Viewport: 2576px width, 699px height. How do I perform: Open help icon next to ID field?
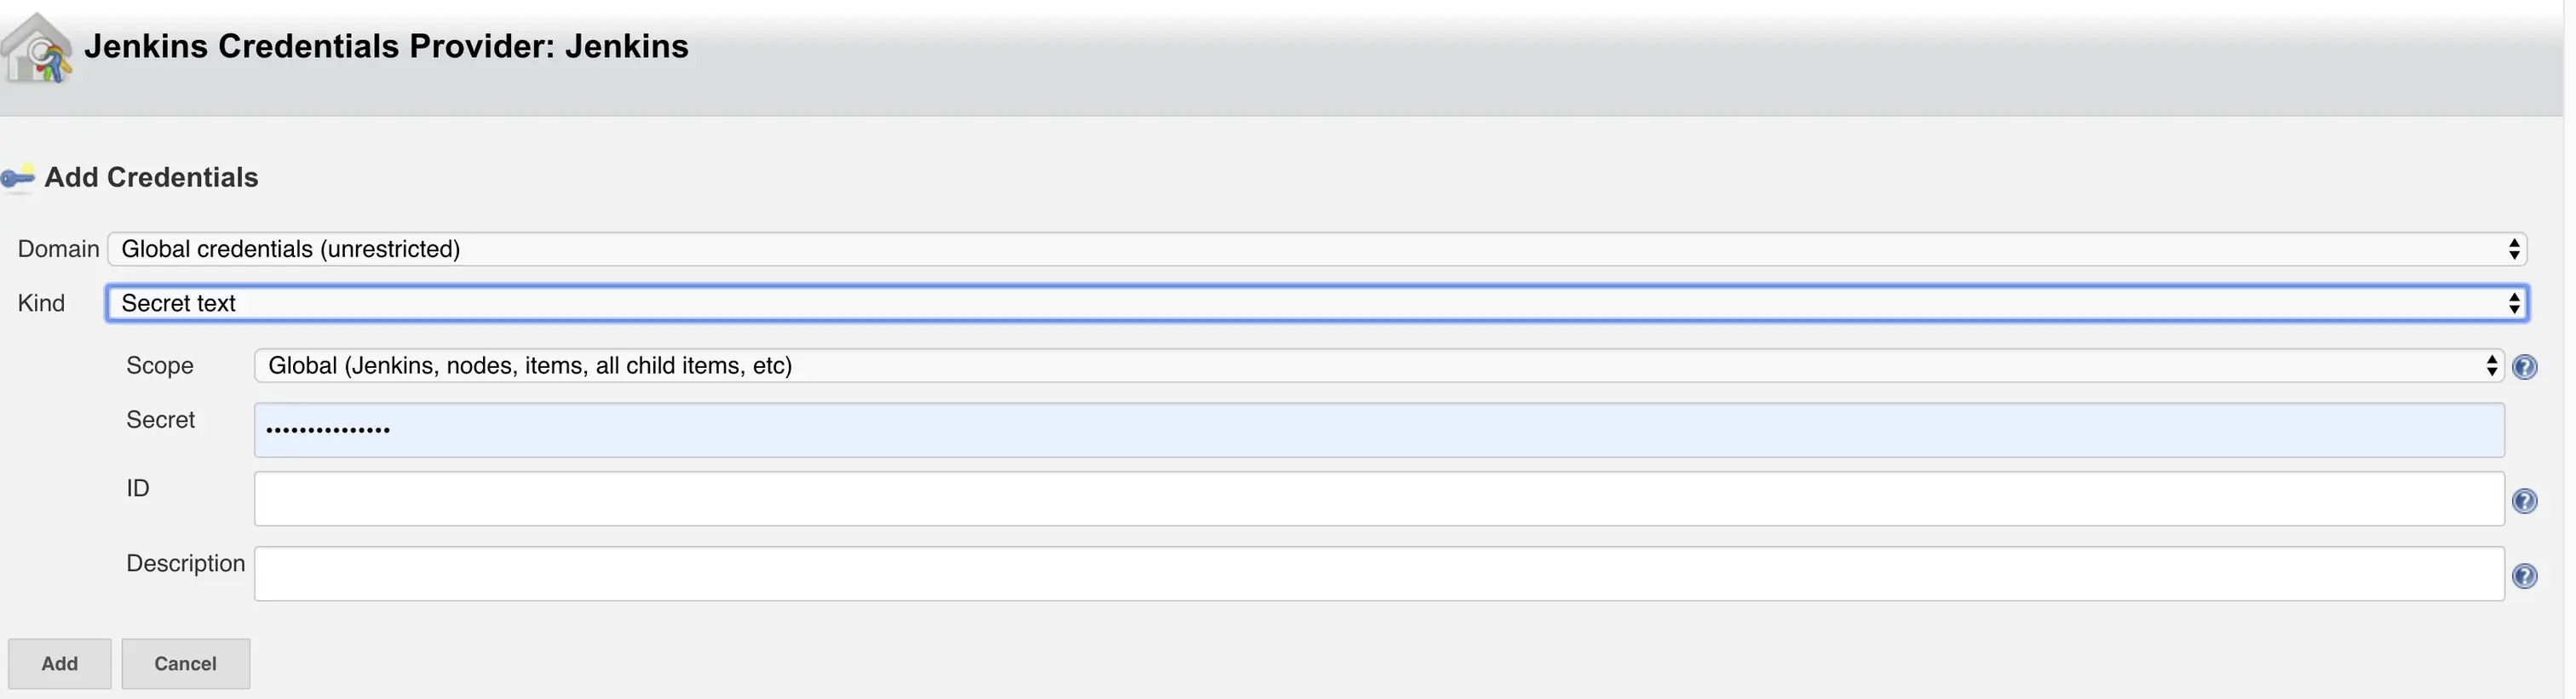(2524, 501)
